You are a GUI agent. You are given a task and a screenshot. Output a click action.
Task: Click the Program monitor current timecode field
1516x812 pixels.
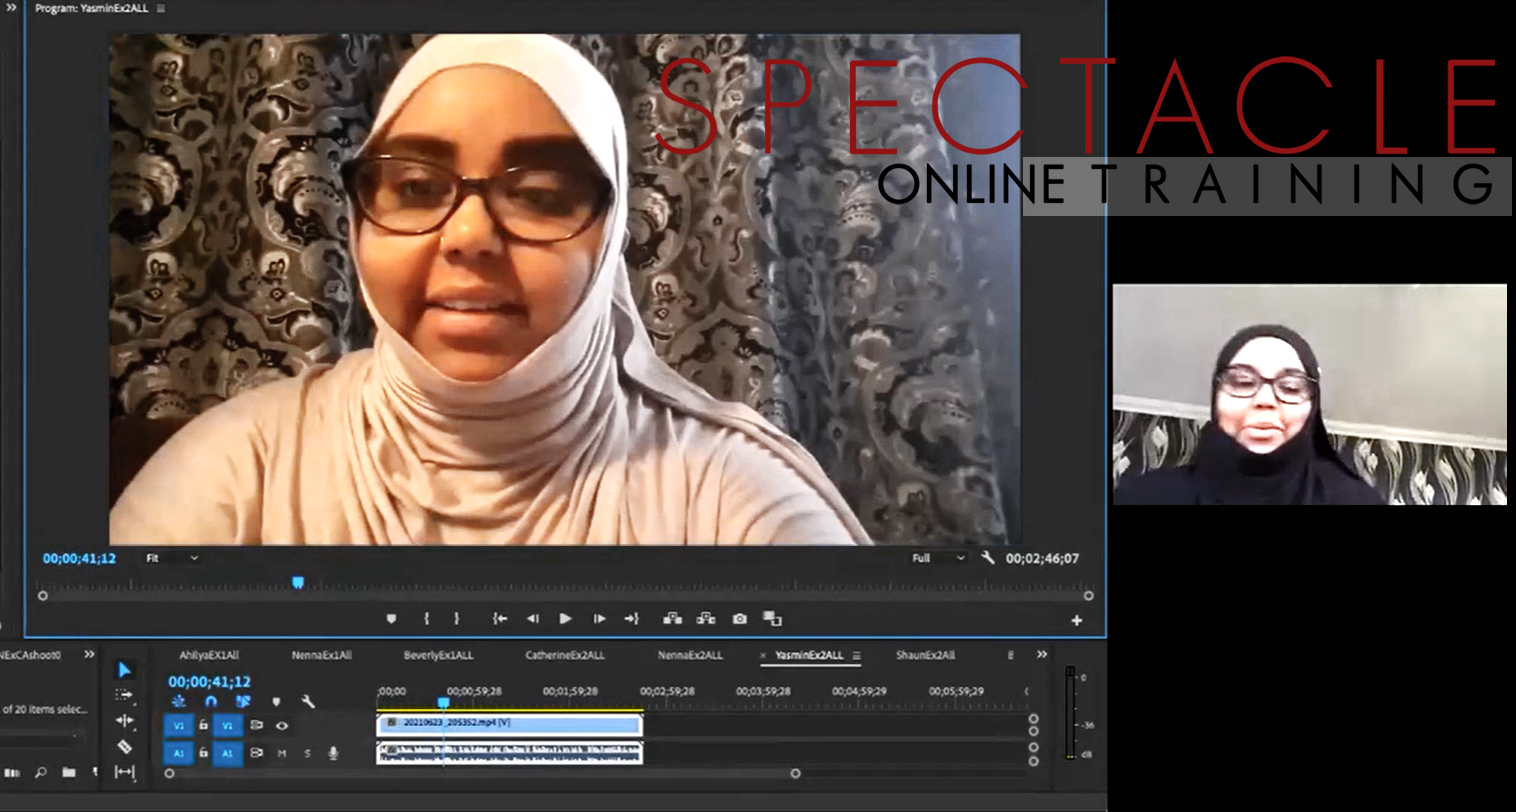coord(79,558)
